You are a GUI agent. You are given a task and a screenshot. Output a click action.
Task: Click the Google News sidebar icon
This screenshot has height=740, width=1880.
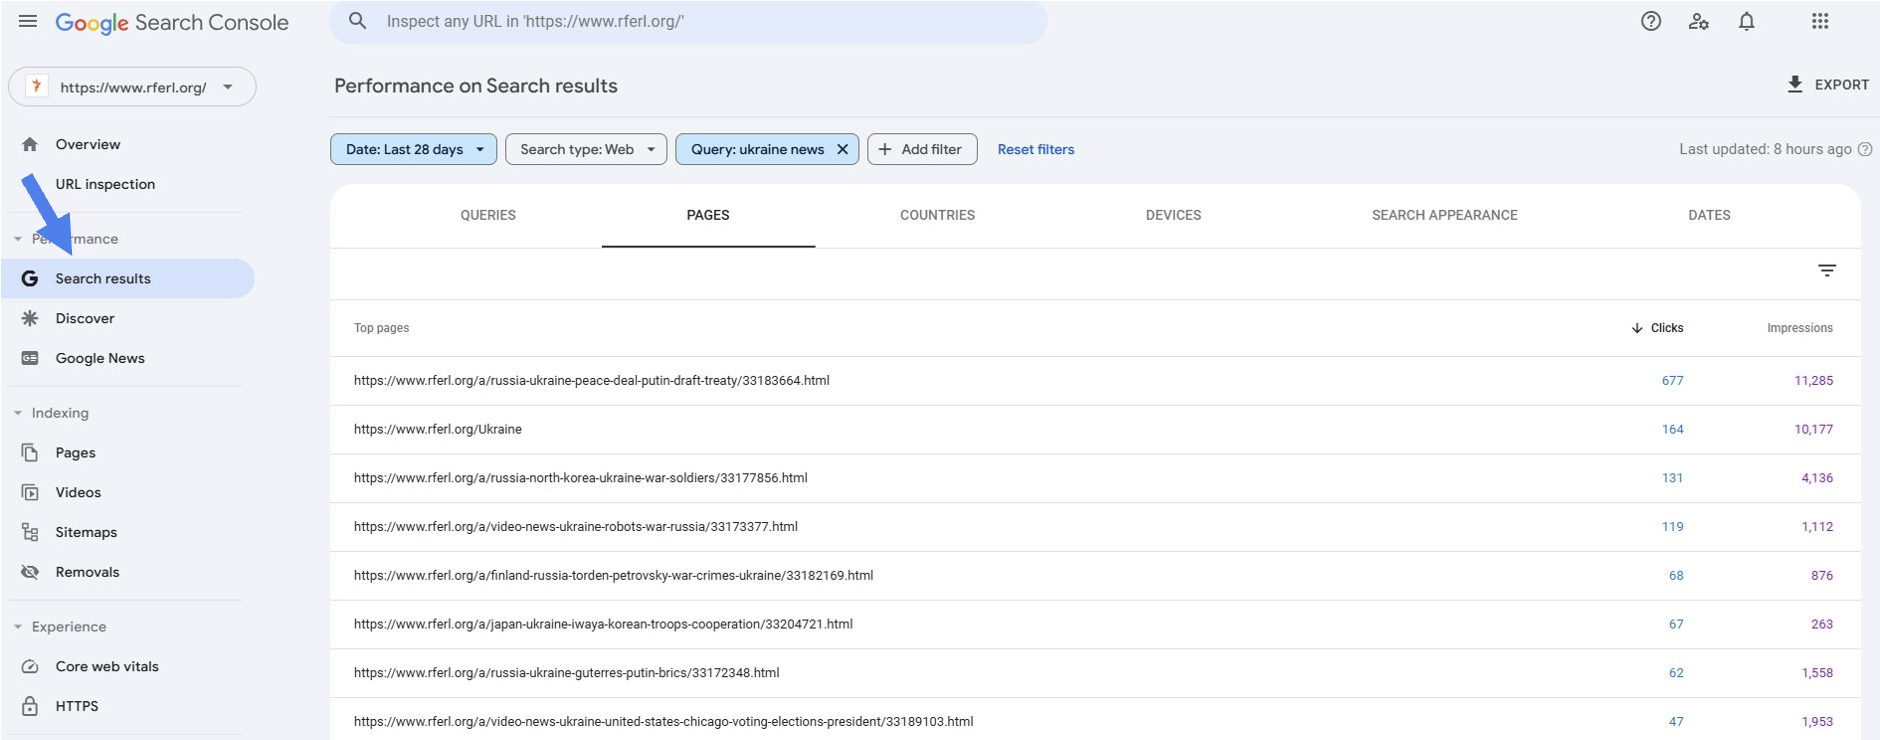[30, 358]
